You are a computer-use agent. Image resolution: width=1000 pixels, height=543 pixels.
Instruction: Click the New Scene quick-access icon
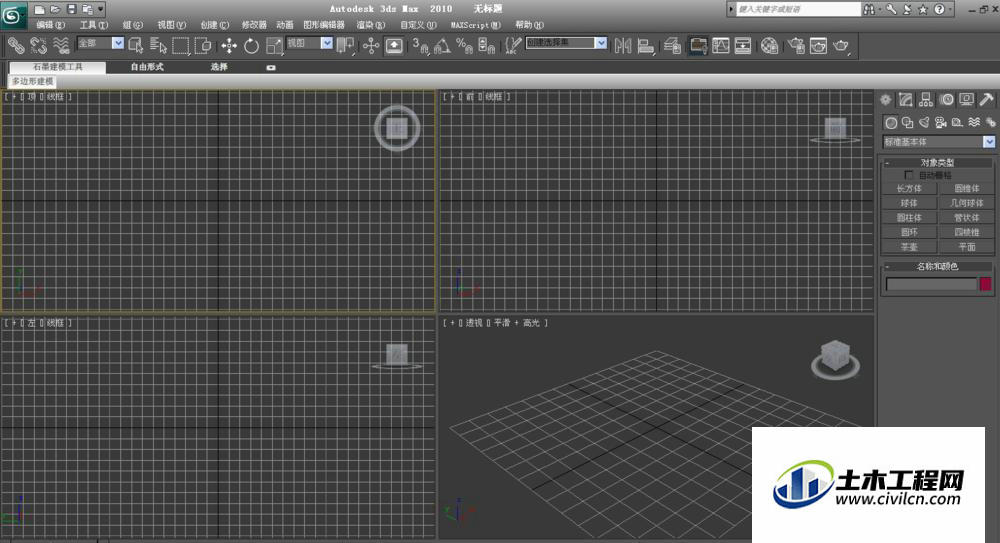[x=40, y=9]
